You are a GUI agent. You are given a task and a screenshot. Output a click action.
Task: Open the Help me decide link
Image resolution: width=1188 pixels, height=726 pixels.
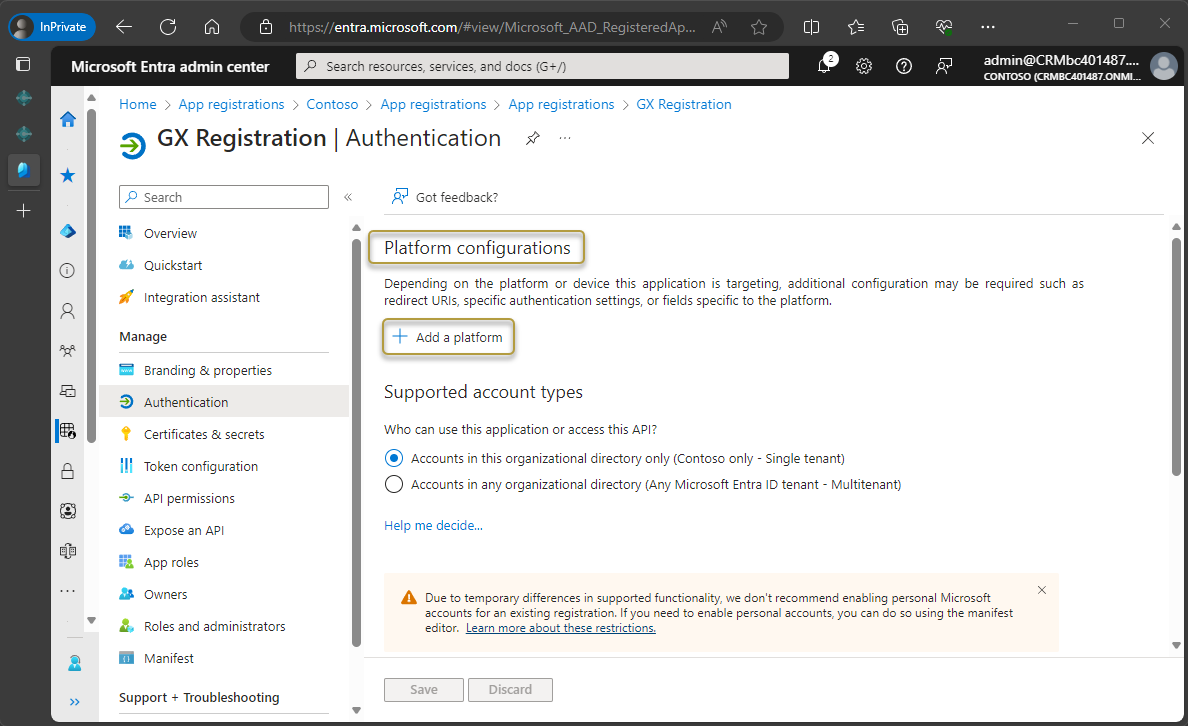[433, 525]
